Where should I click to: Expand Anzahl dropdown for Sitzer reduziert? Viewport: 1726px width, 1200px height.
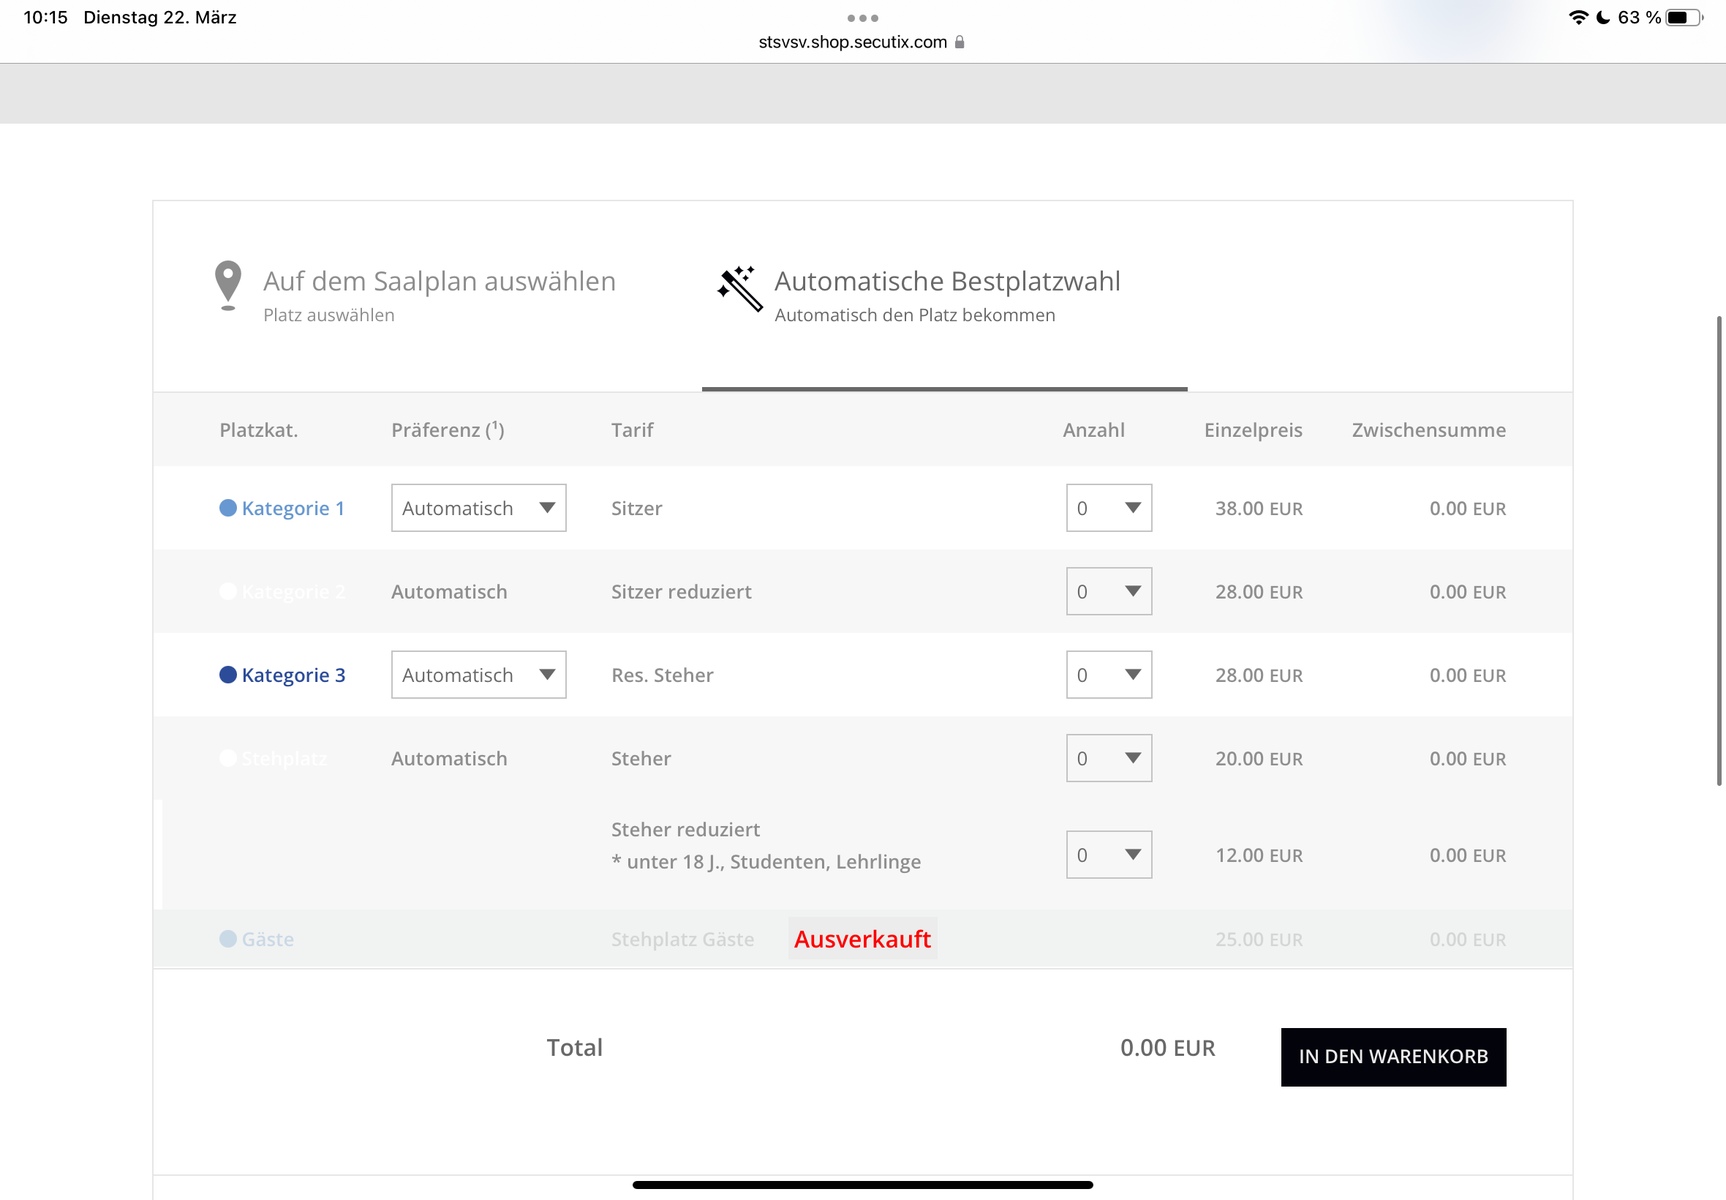pyautogui.click(x=1108, y=592)
